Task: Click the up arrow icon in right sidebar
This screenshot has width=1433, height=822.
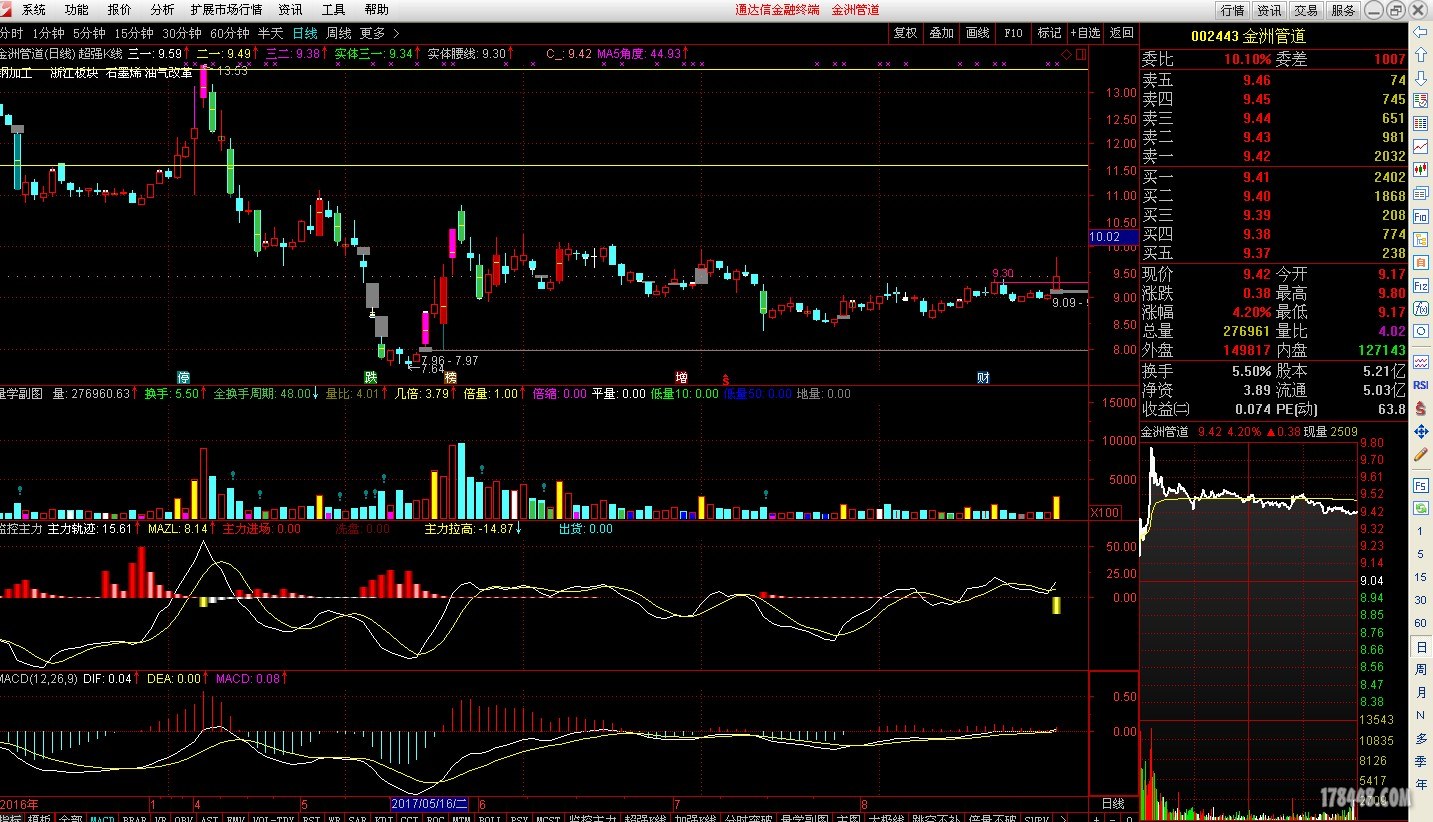Action: (1420, 56)
